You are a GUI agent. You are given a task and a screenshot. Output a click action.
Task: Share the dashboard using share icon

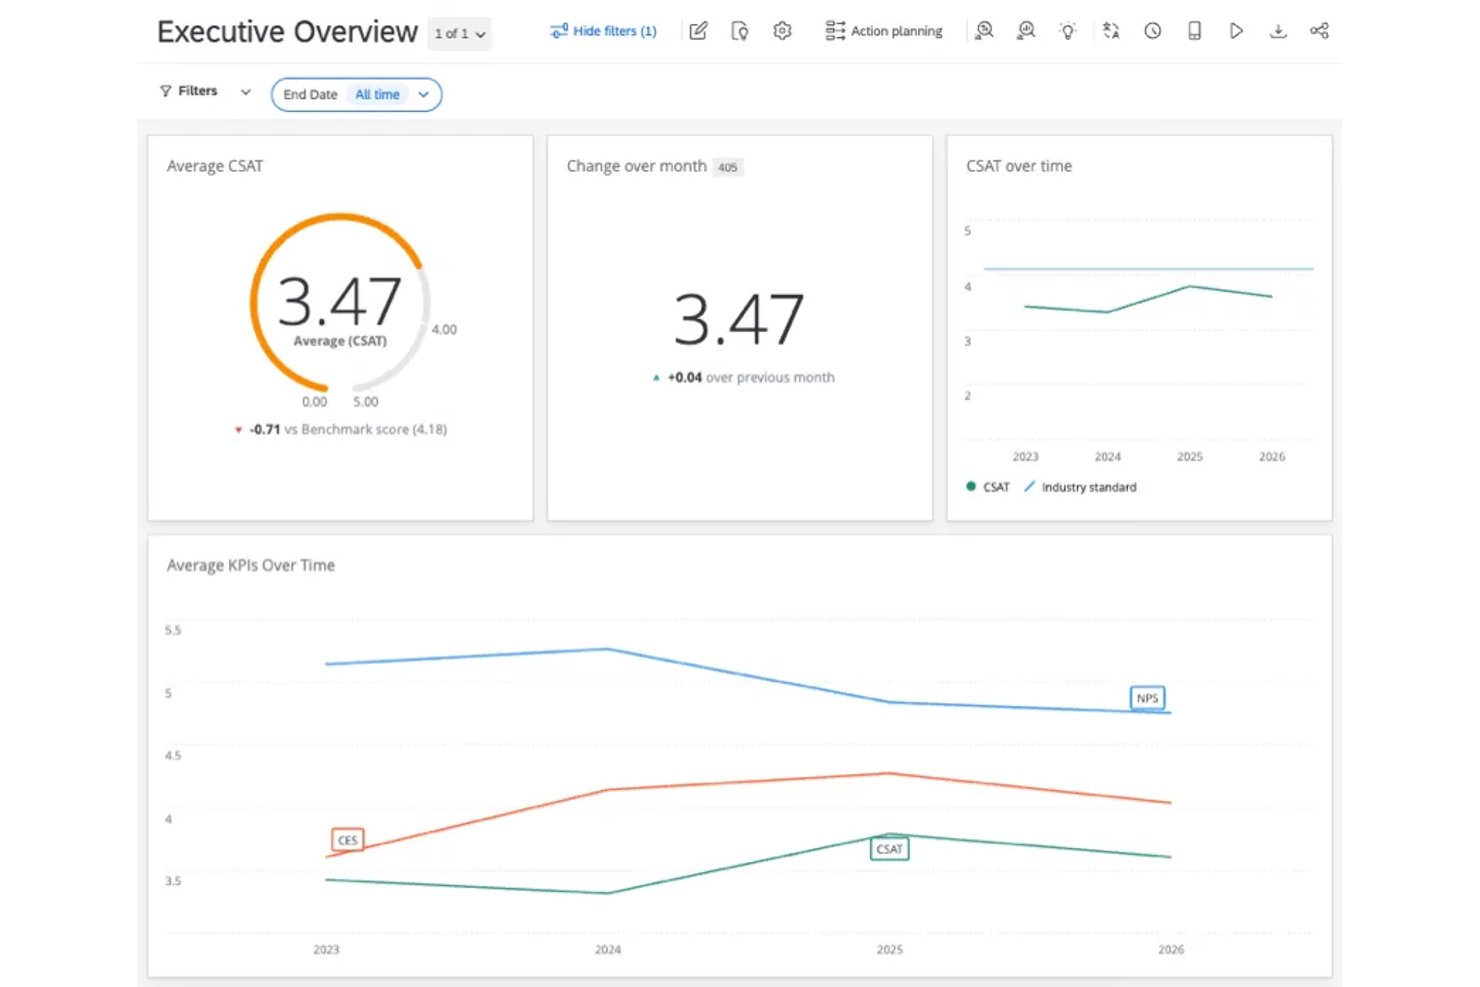coord(1319,31)
